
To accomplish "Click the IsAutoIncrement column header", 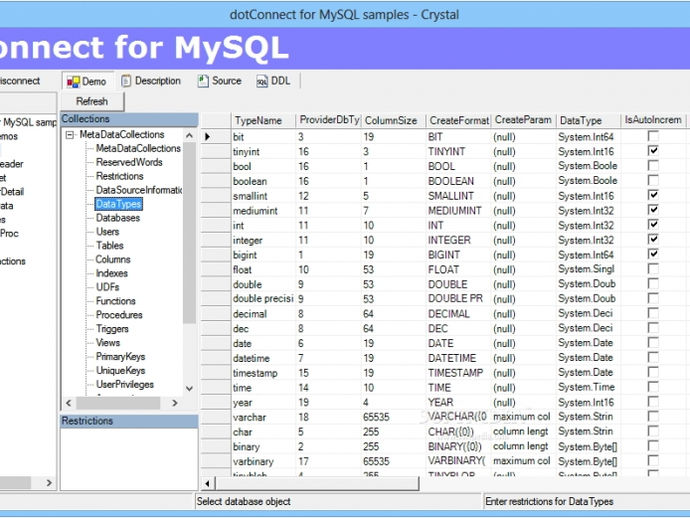I will [653, 121].
